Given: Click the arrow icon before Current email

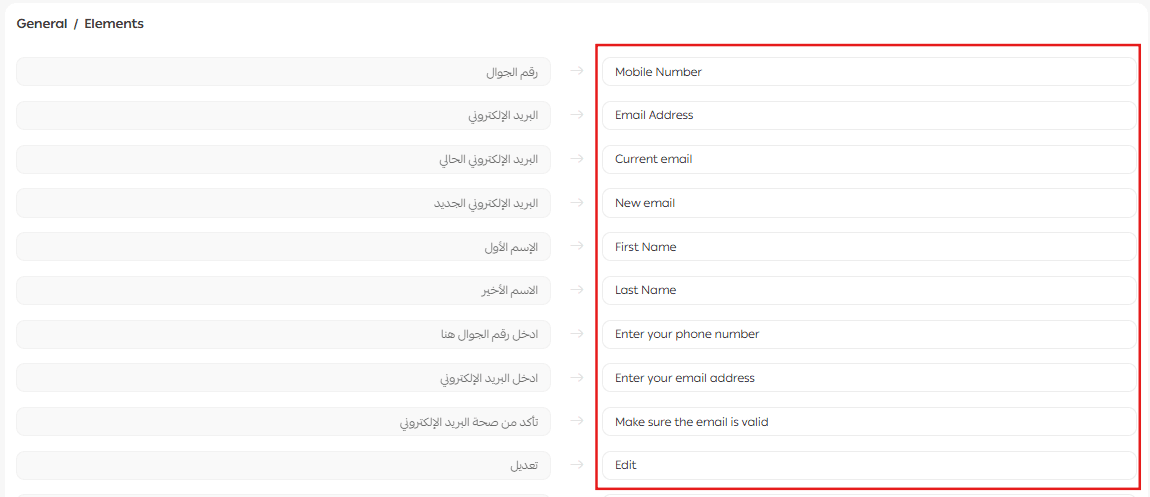Looking at the screenshot, I should [x=576, y=159].
